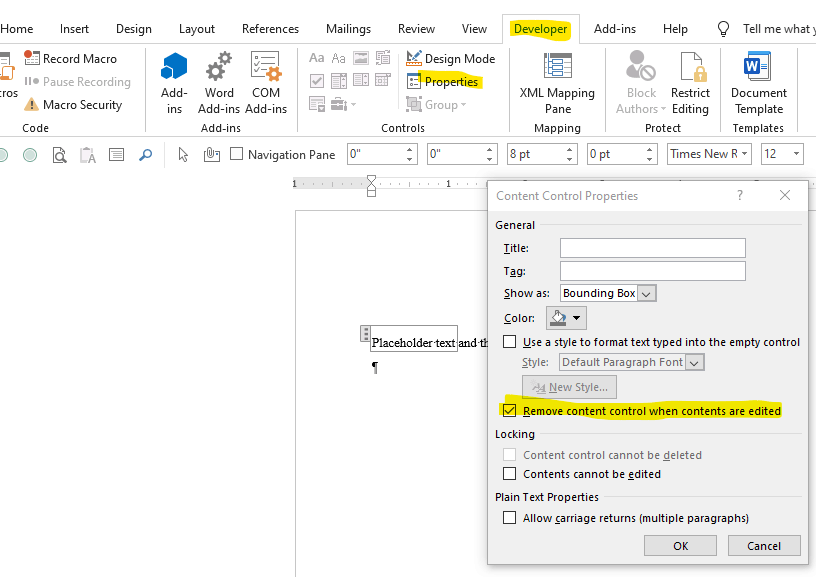Switch to the Help tab
The width and height of the screenshot is (816, 577).
tap(675, 29)
